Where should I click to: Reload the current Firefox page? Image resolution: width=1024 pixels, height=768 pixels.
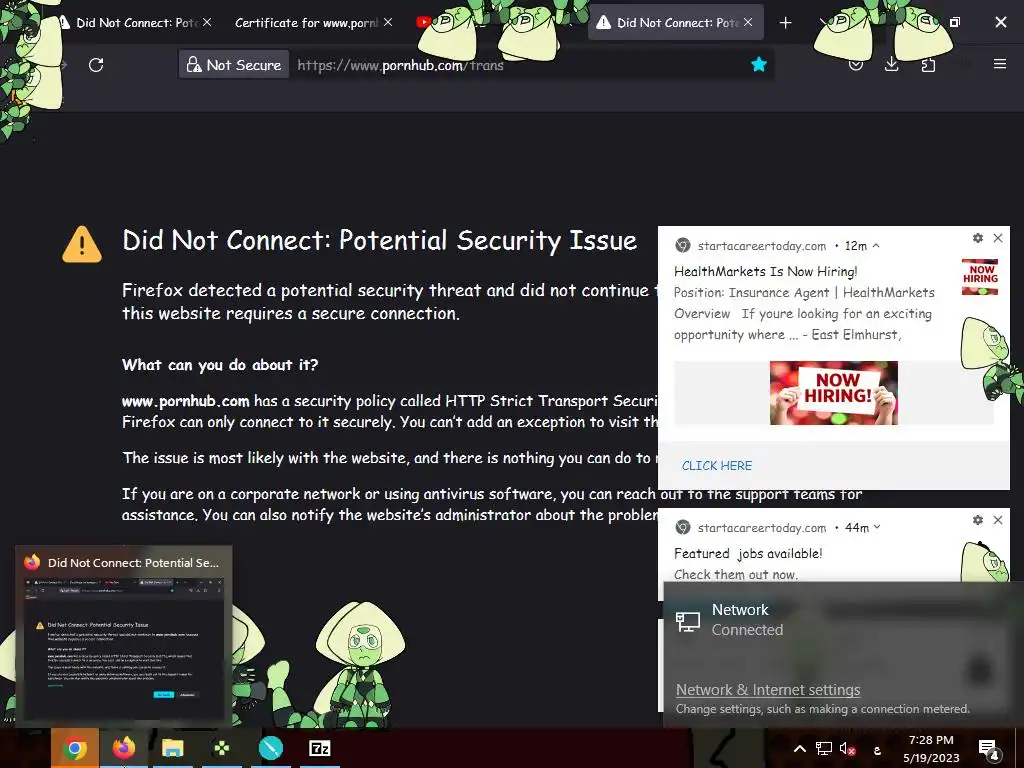[96, 65]
